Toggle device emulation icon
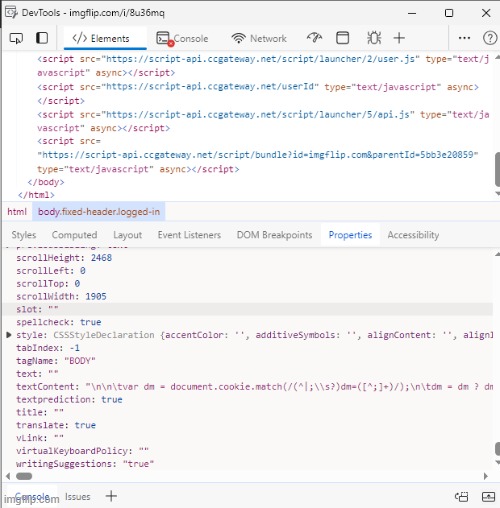Image resolution: width=500 pixels, height=508 pixels. (x=42, y=38)
